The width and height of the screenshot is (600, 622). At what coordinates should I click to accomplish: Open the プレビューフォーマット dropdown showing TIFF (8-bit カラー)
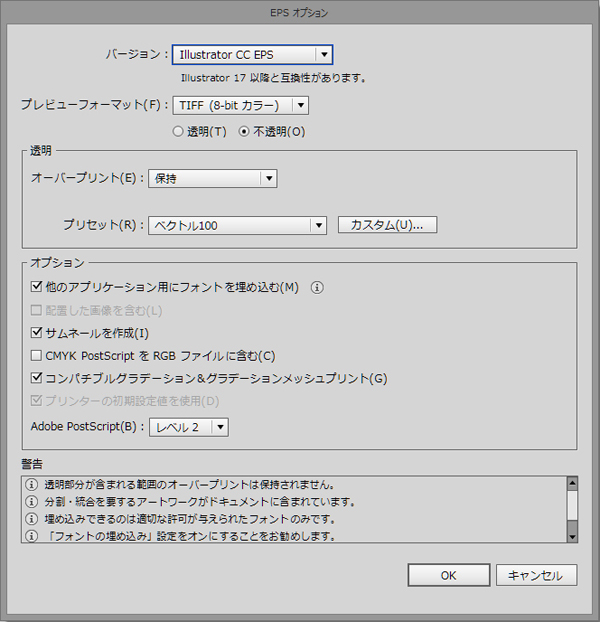[x=240, y=106]
